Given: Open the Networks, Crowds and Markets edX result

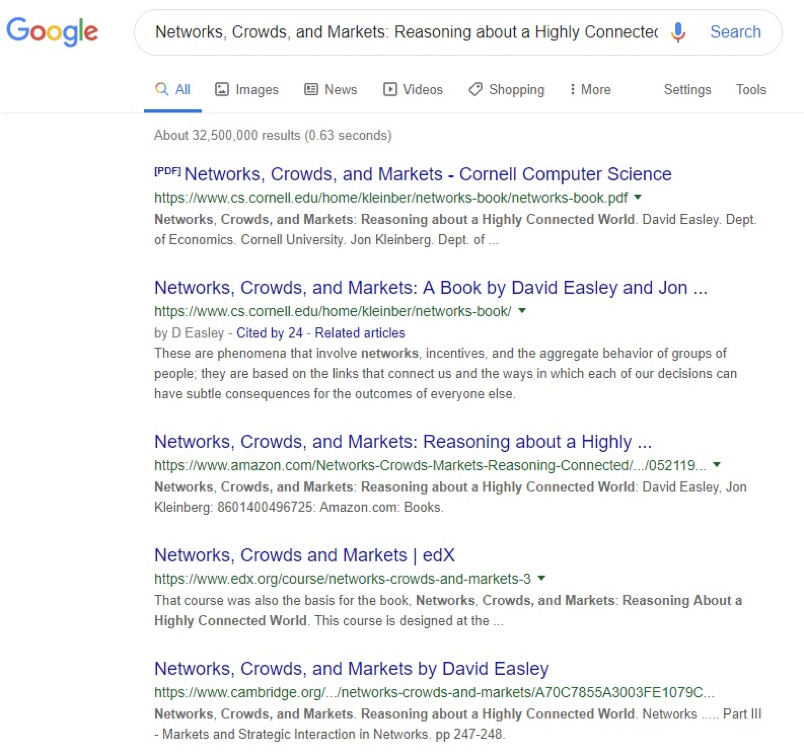Looking at the screenshot, I should coord(304,555).
